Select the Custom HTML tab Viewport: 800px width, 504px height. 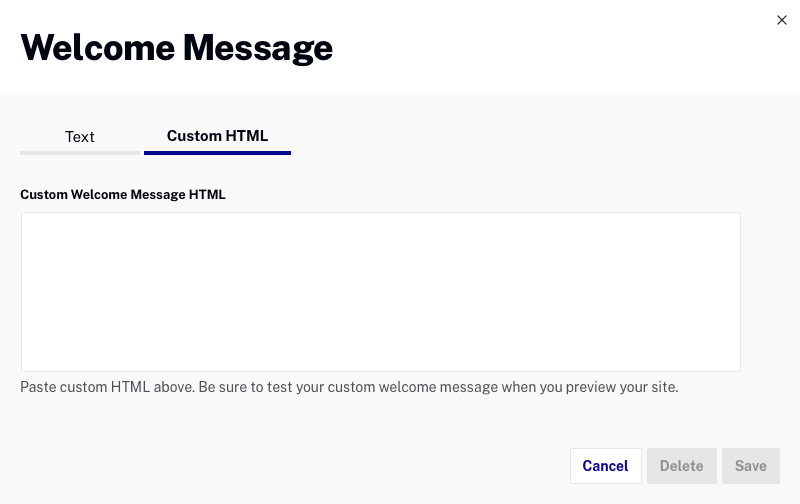[217, 136]
